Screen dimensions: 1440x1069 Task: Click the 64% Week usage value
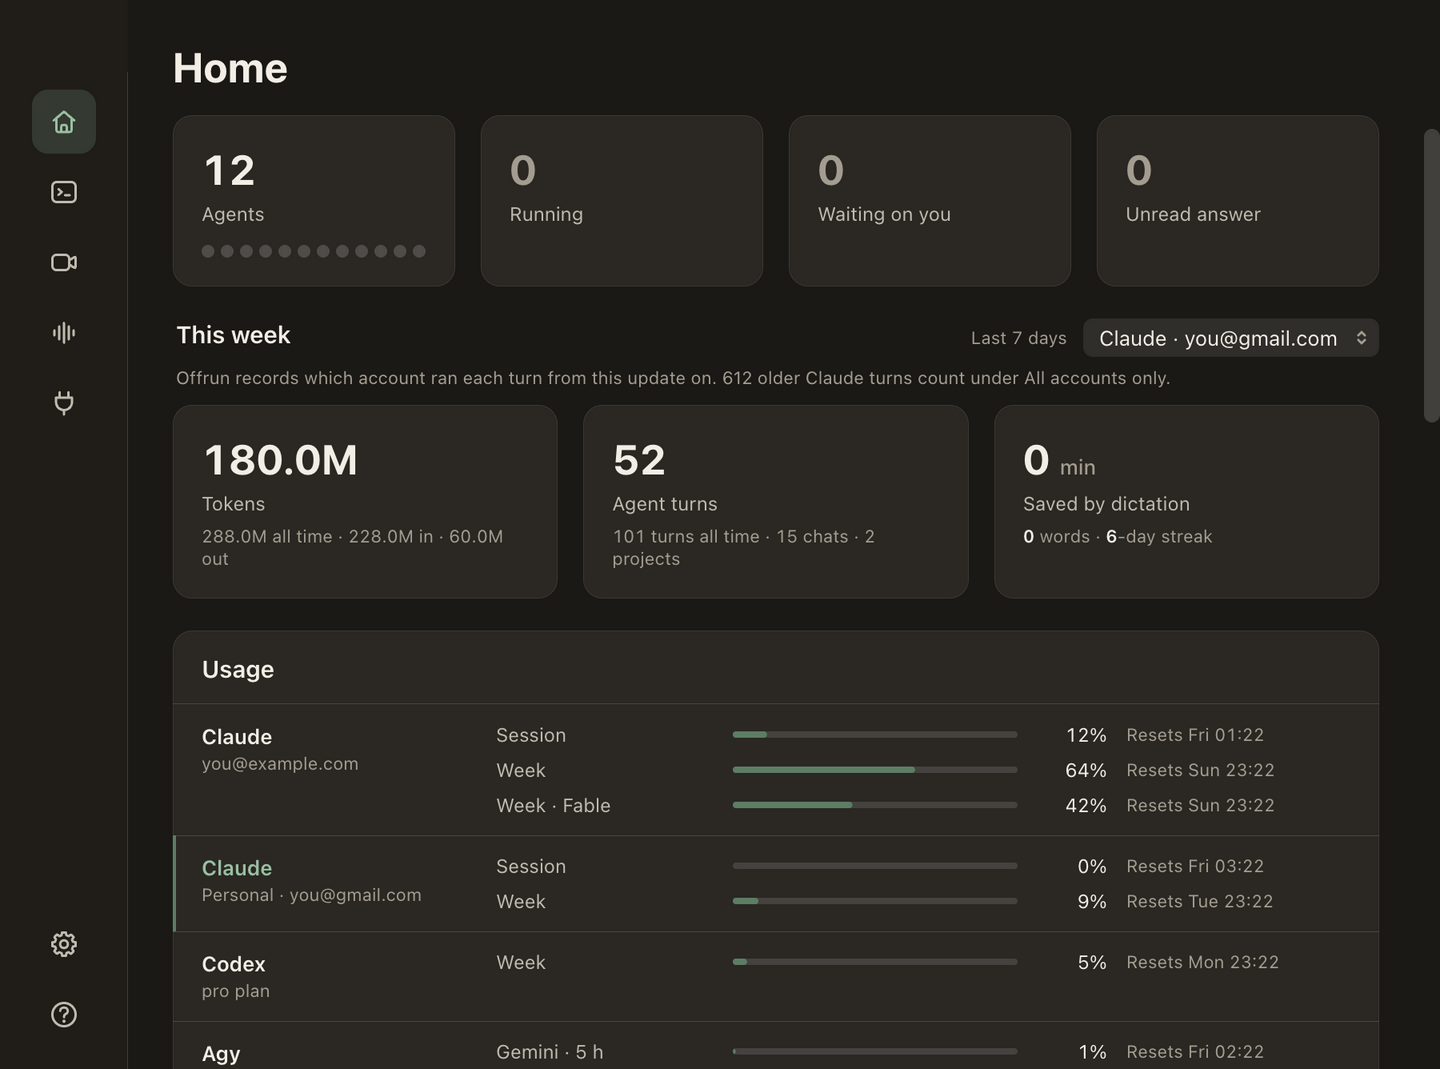[1086, 770]
